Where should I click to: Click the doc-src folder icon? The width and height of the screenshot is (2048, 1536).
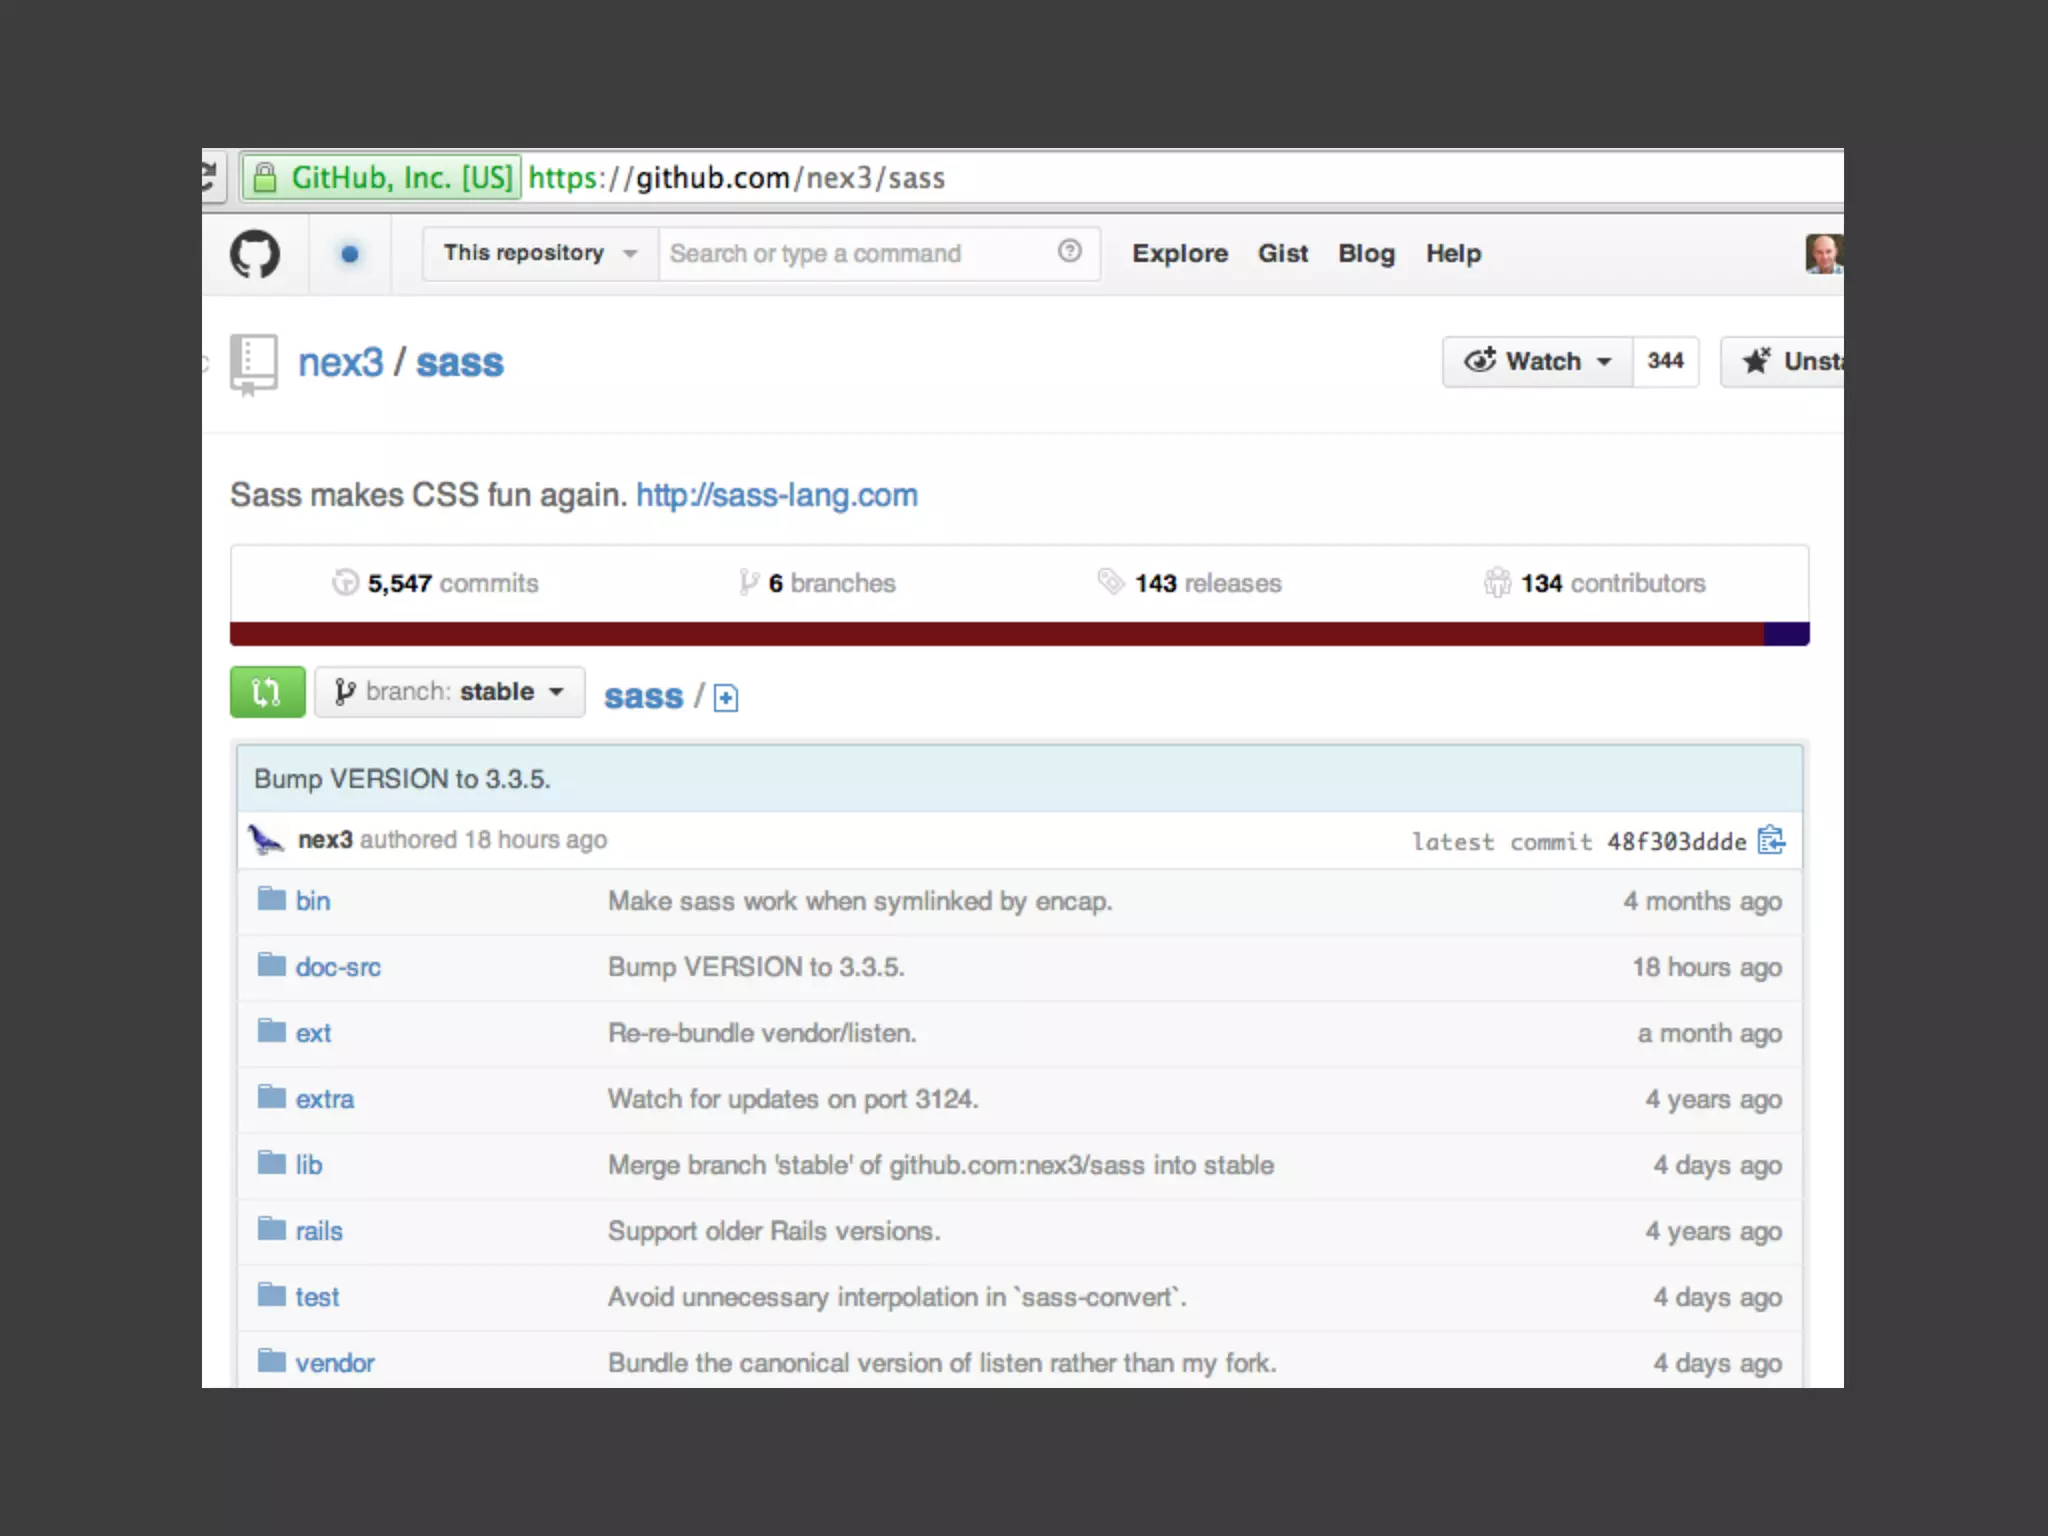click(271, 964)
